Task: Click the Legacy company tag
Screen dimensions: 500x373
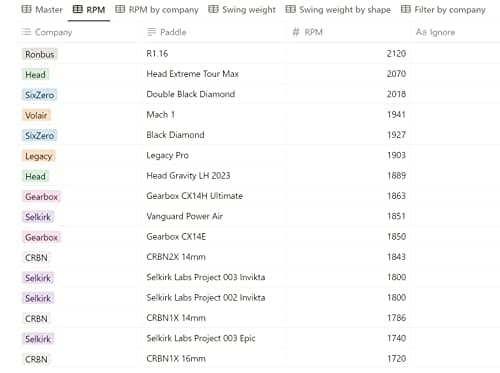Action: [38, 156]
